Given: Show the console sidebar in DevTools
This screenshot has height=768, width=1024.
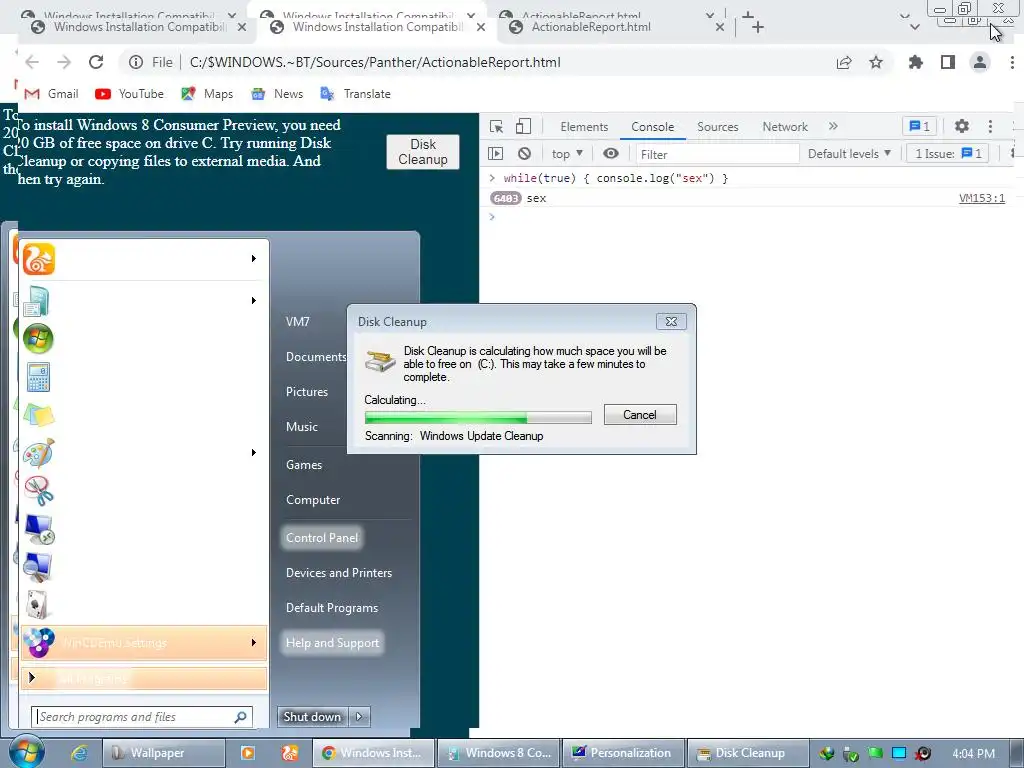Looking at the screenshot, I should coord(496,153).
